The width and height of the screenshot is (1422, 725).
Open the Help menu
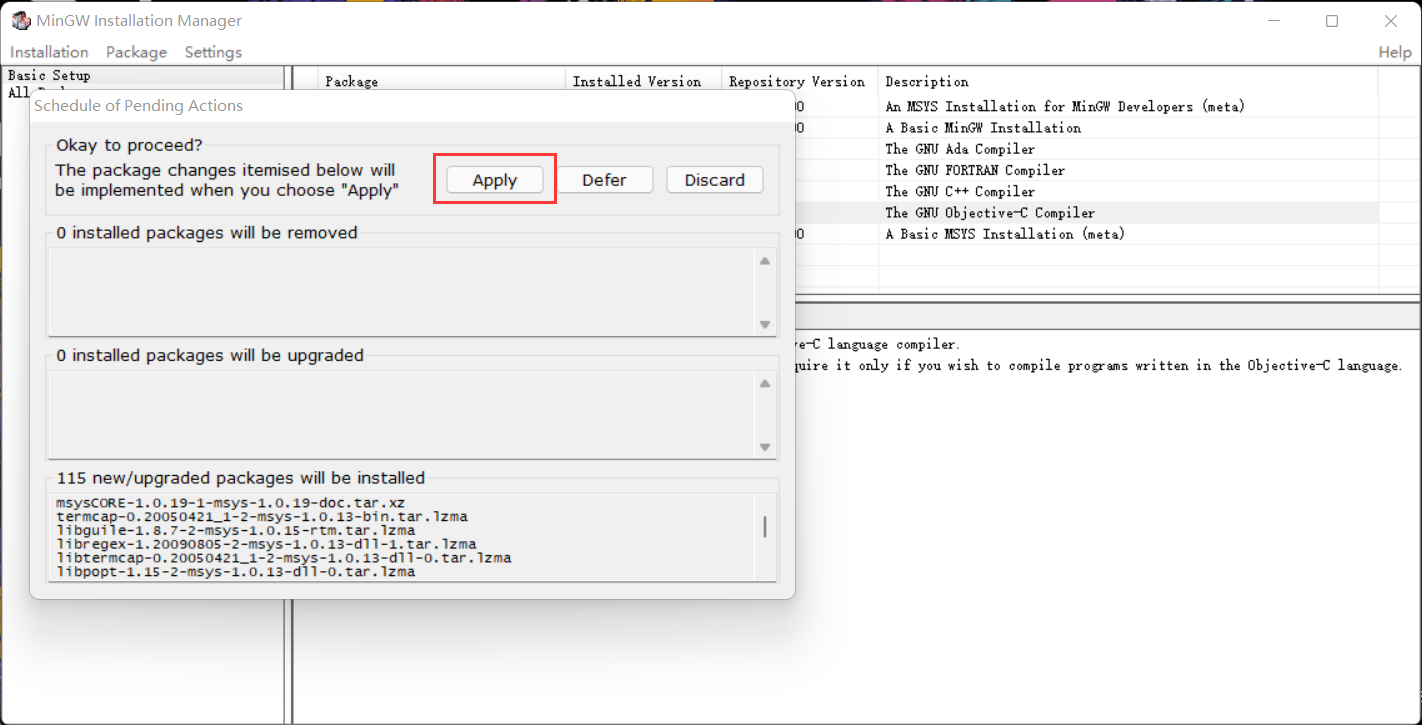[x=1394, y=52]
